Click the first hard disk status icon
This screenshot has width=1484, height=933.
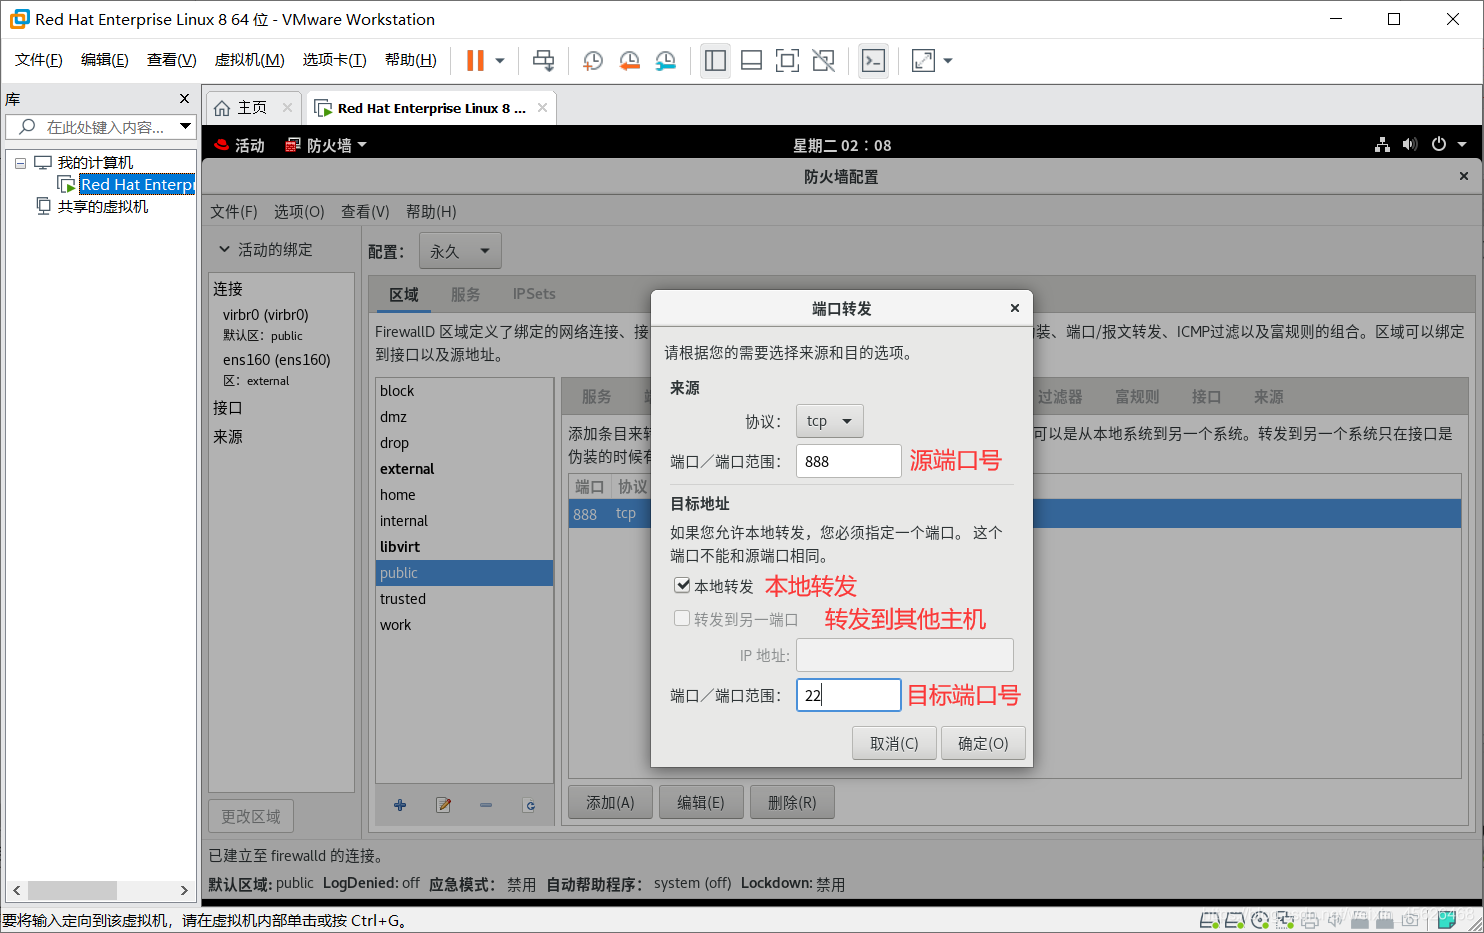[x=1209, y=920]
